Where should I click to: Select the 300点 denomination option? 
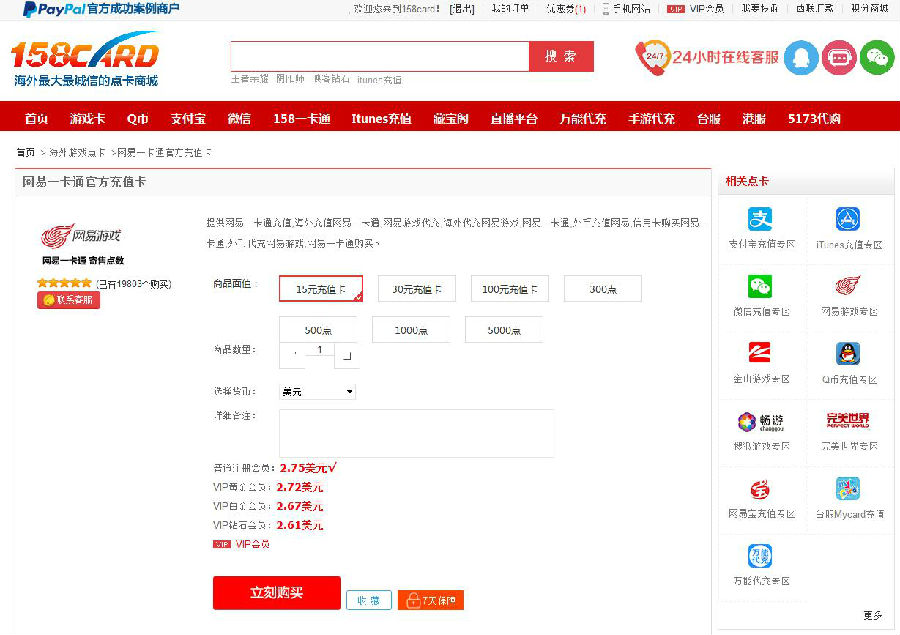[603, 289]
